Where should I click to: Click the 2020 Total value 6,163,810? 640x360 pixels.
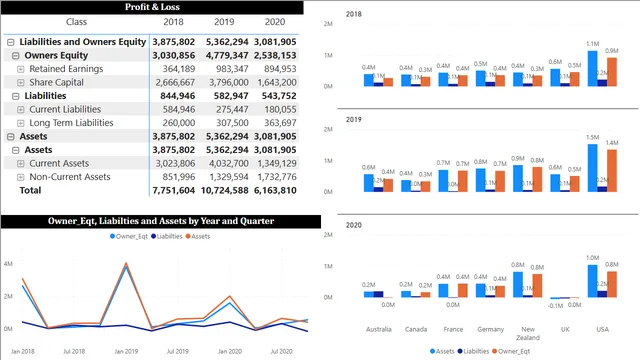coord(275,190)
